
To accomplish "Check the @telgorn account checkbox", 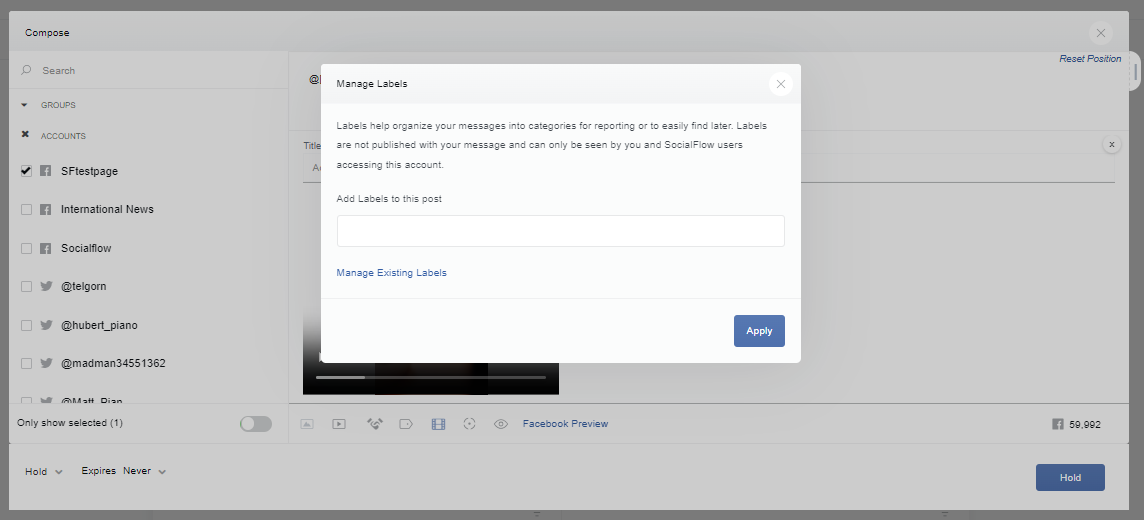I will [x=26, y=286].
